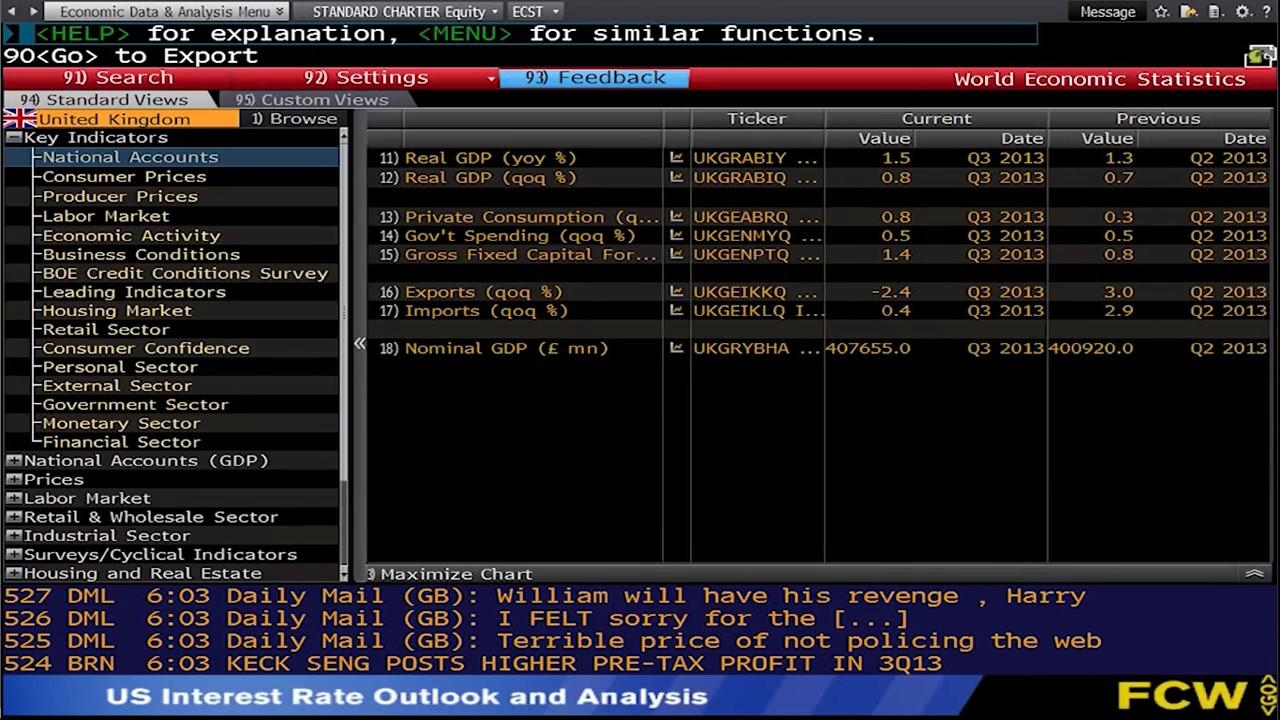Screen dimensions: 1280x720
Task: Collapse the chart panel with the chevron
Action: coord(1255,573)
